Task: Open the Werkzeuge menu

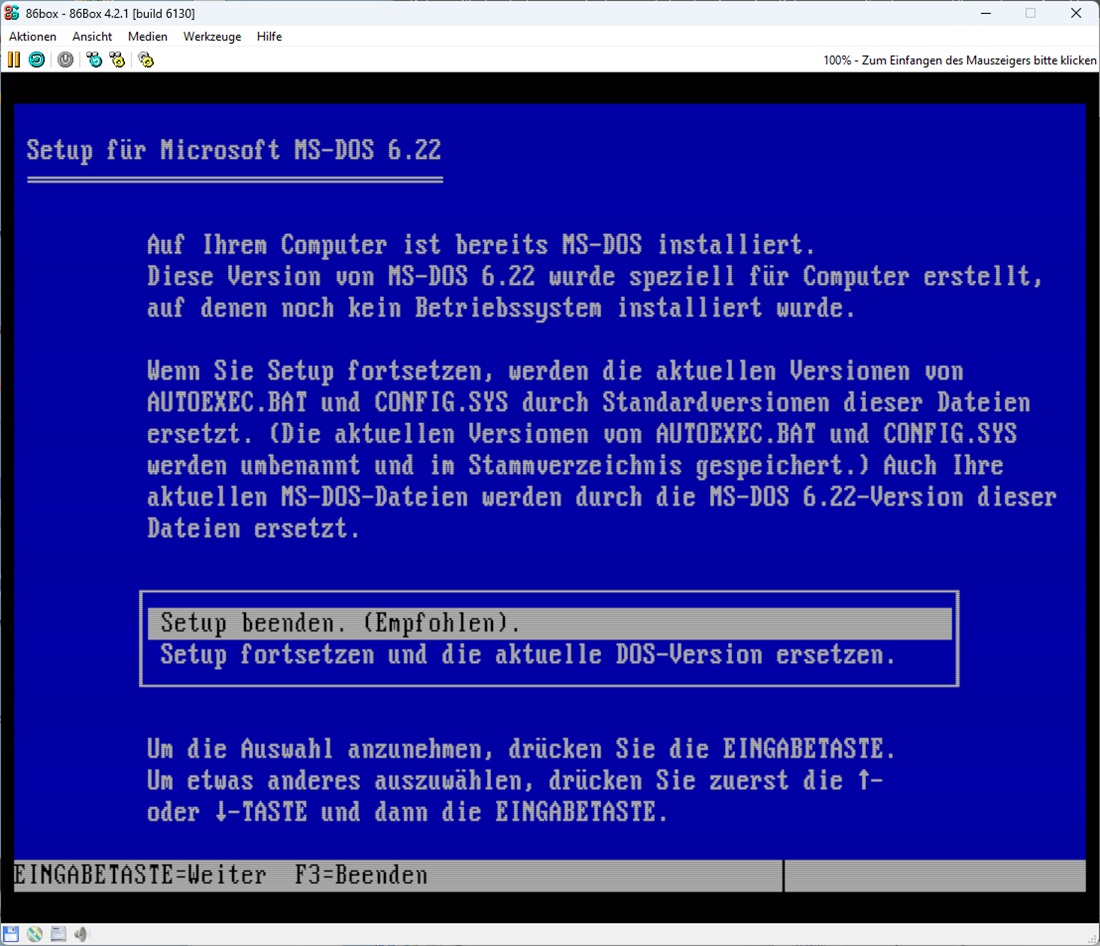Action: (212, 37)
